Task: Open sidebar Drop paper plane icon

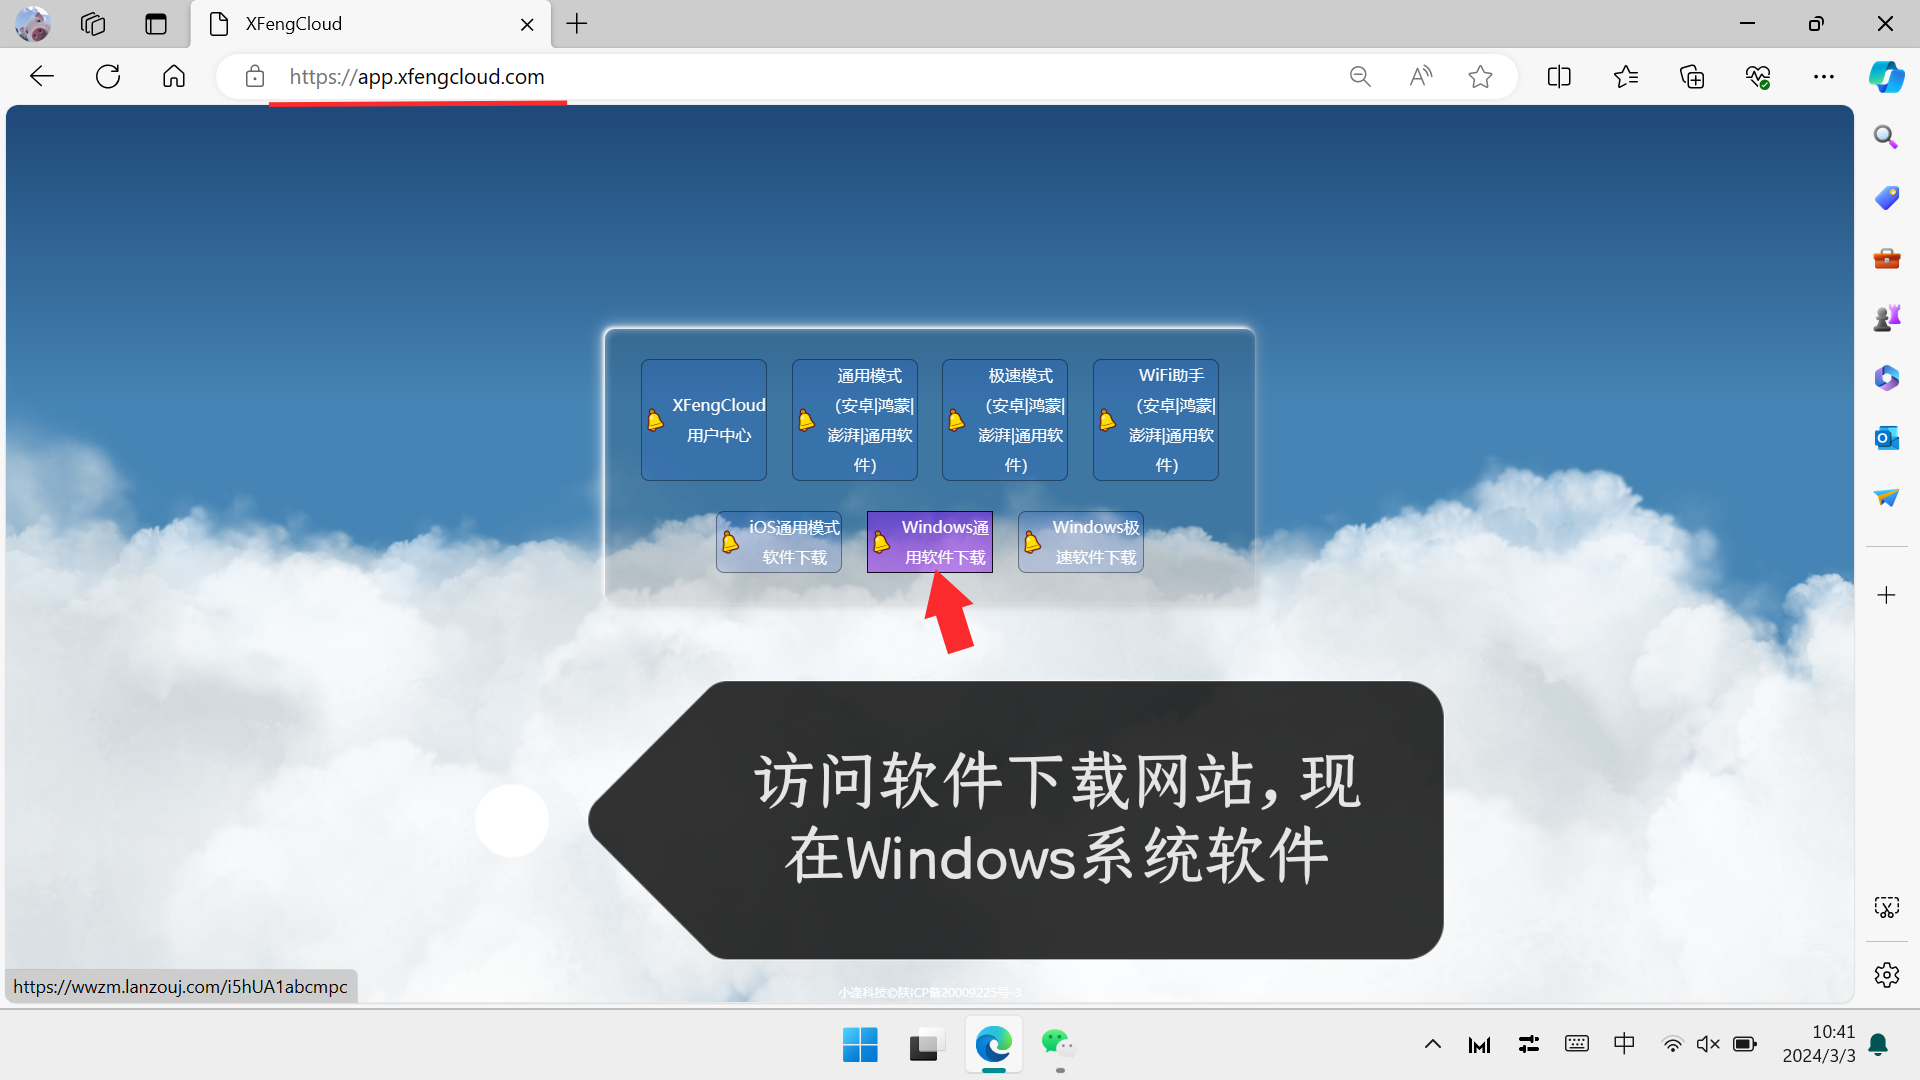Action: point(1886,498)
